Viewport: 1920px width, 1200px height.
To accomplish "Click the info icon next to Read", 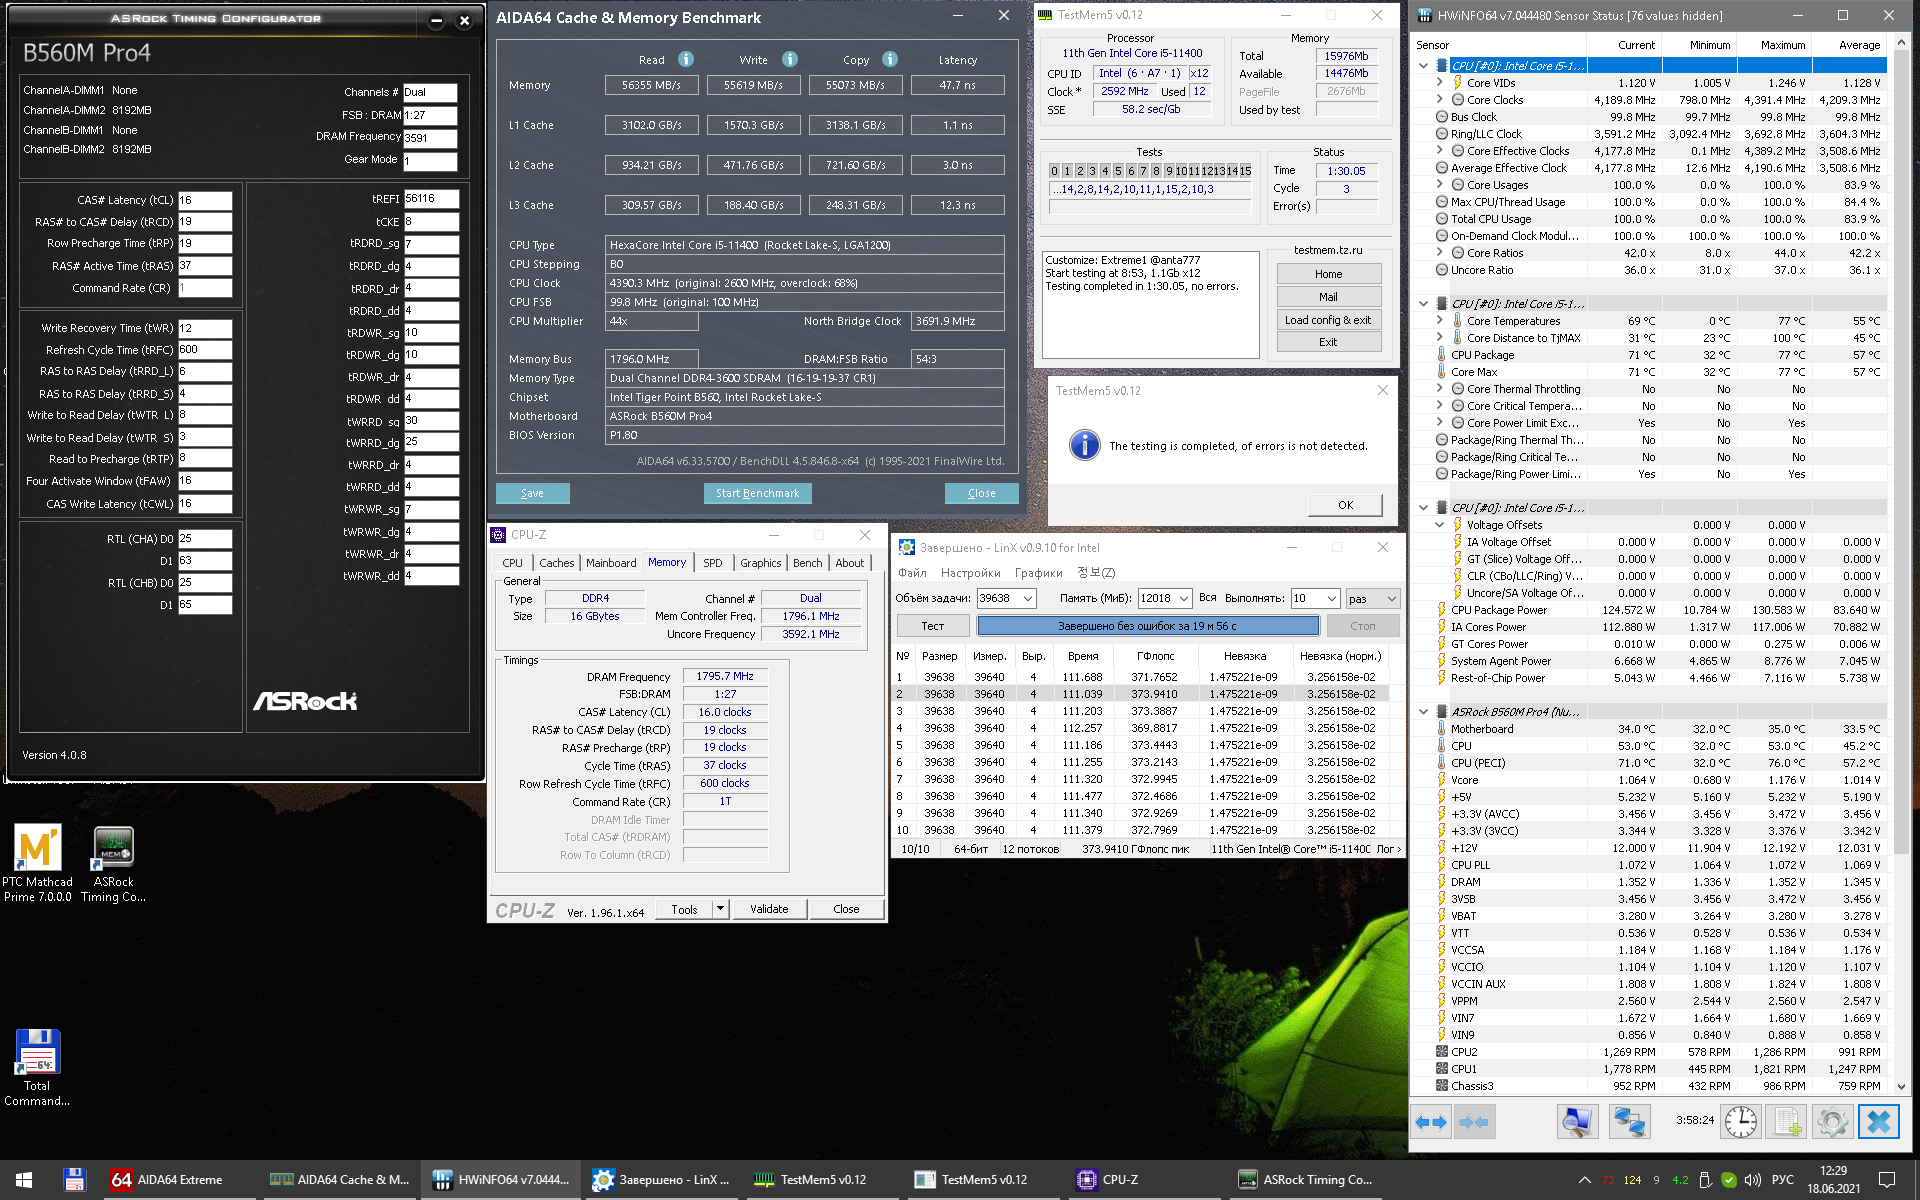I will point(686,59).
